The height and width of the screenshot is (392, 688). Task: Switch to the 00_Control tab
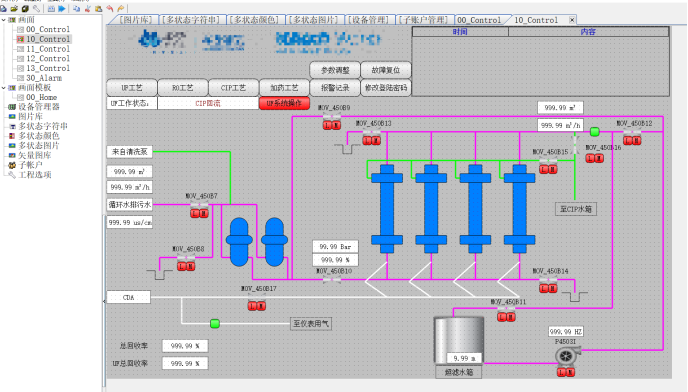479,20
